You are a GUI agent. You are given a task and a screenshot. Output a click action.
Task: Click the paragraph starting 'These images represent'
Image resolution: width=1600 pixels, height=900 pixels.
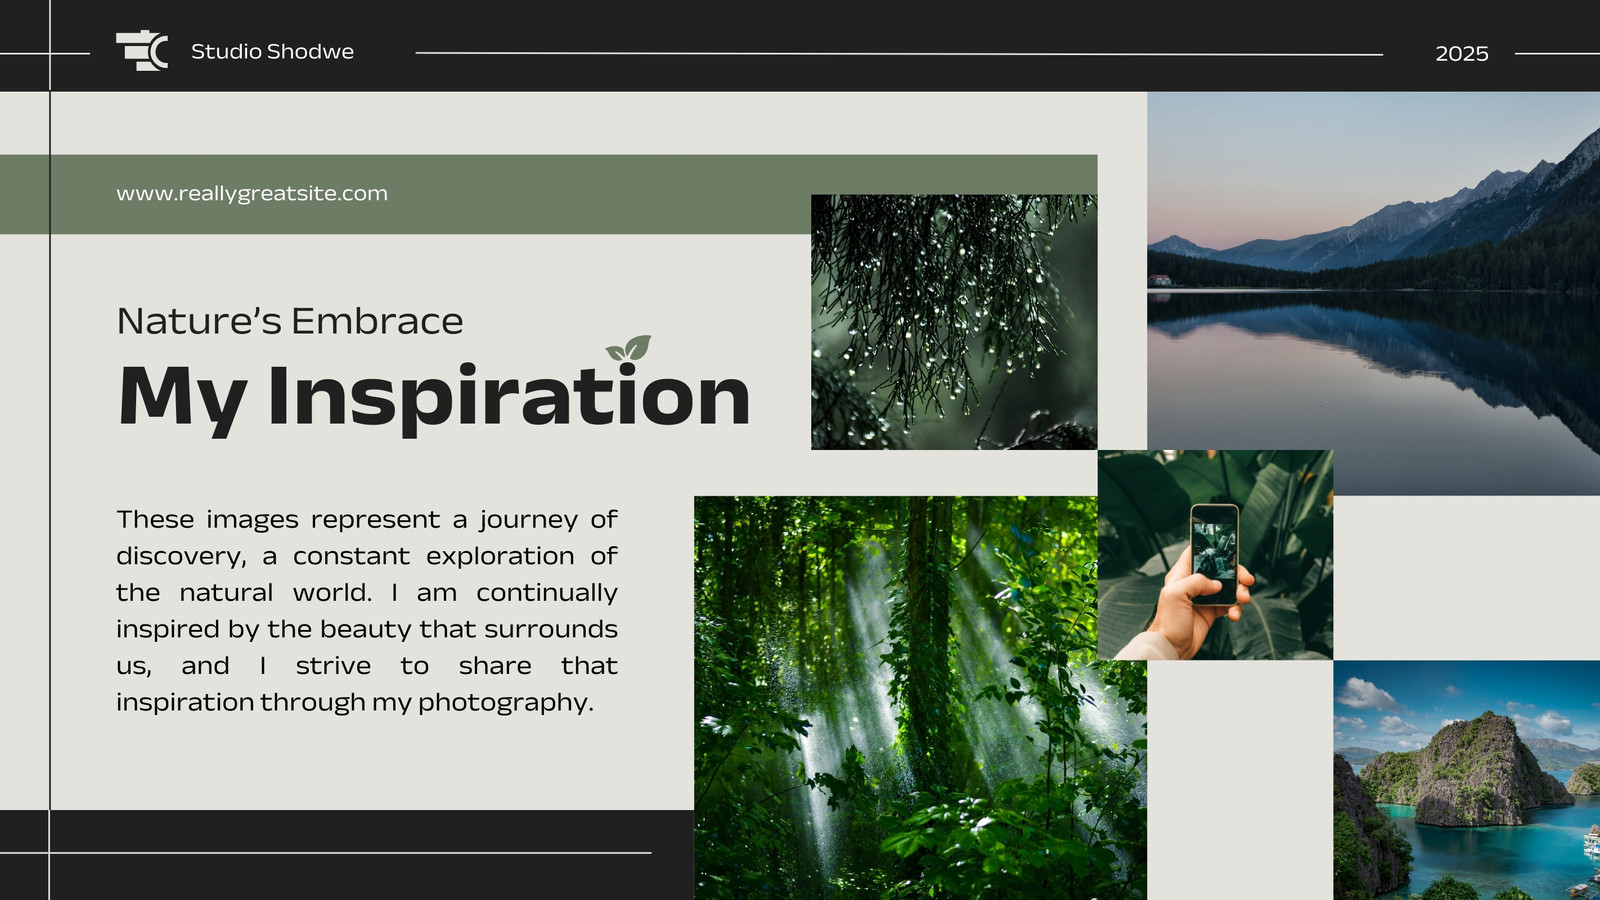(367, 611)
